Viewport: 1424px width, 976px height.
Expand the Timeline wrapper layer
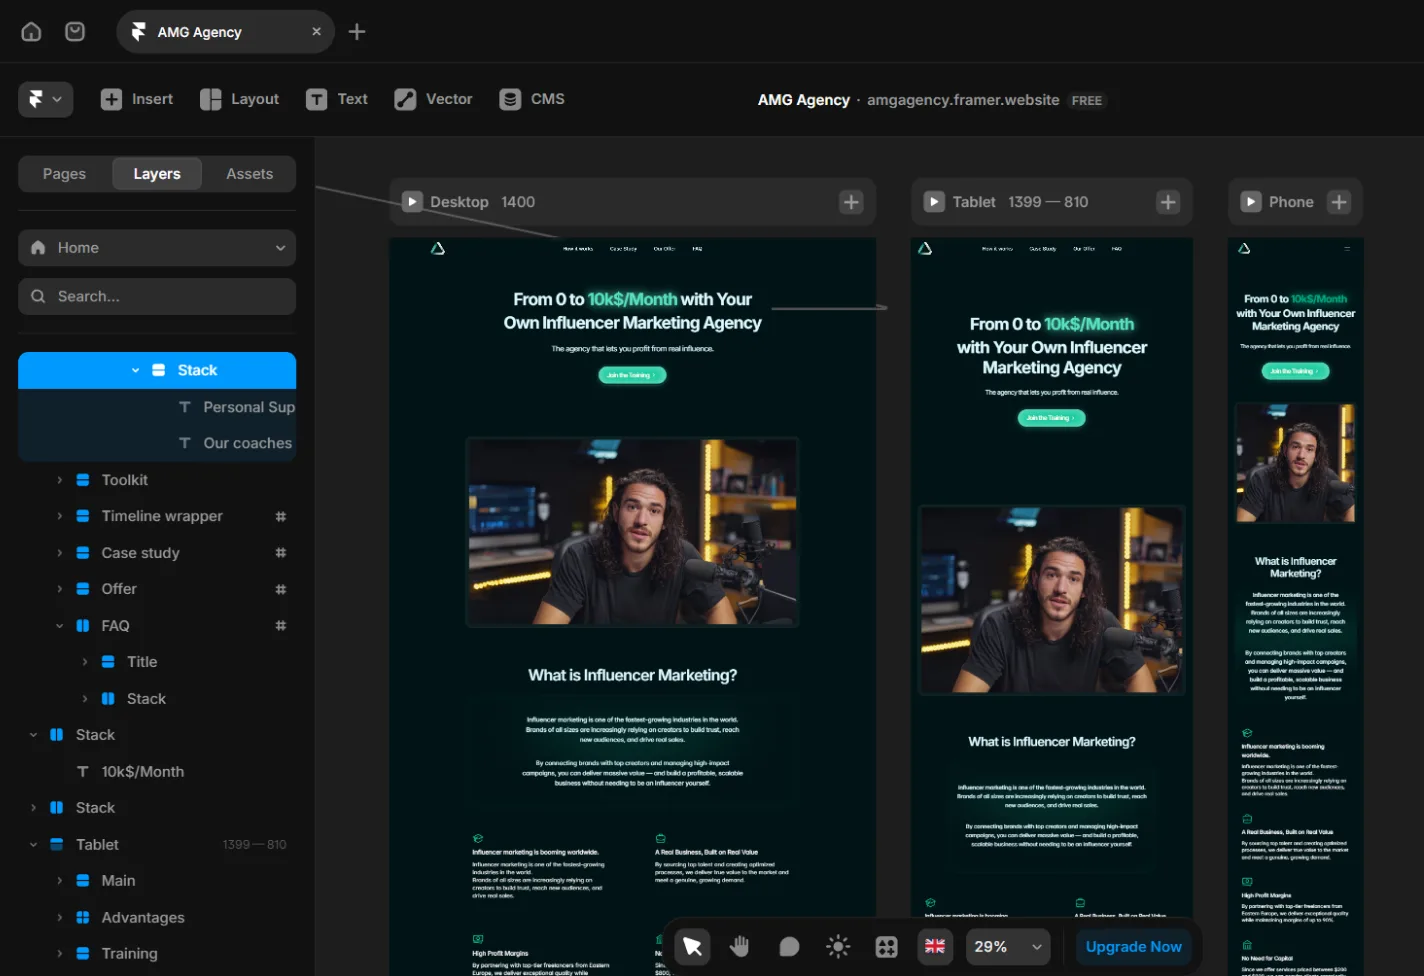(x=59, y=516)
